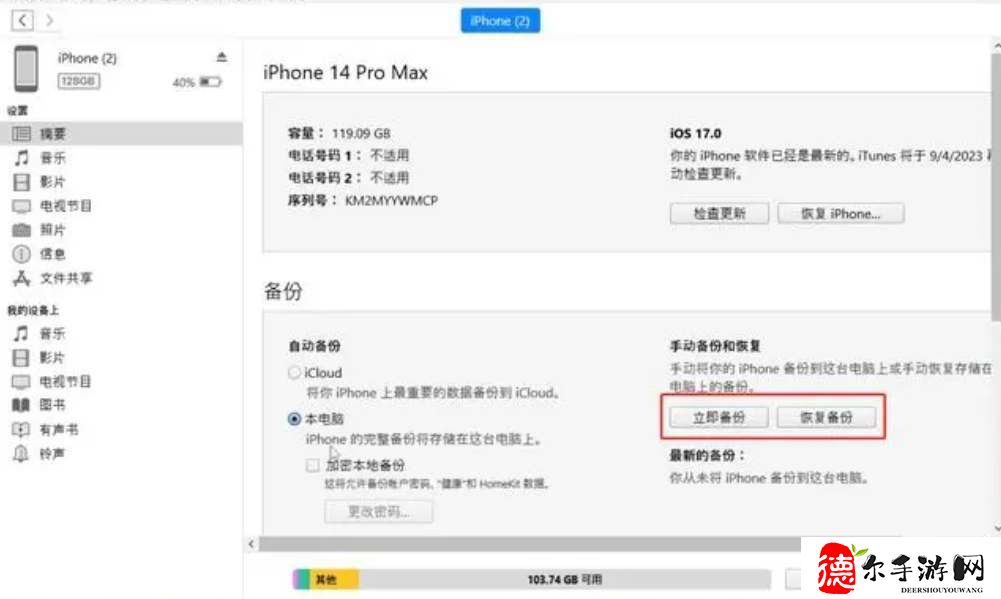Click the 119.09 GB capacity value
The width and height of the screenshot is (1001, 599).
click(x=361, y=133)
